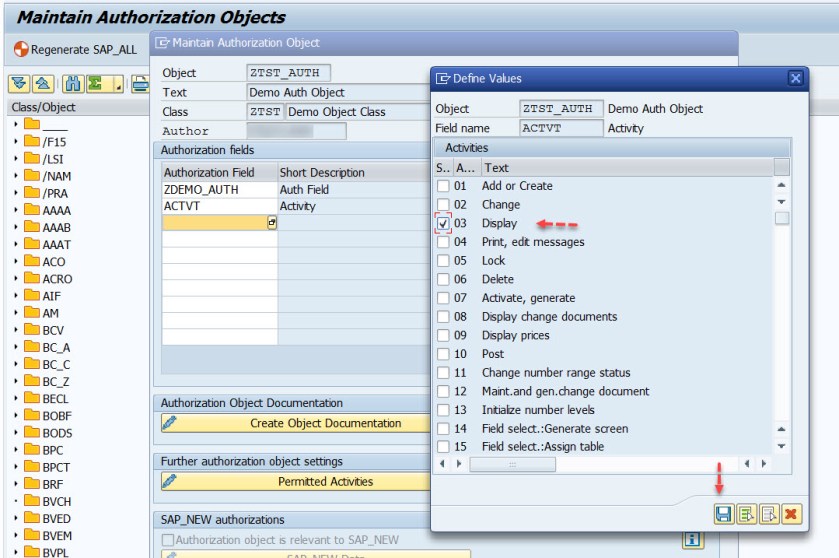839x558 pixels.
Task: Expand all nodes with double-down arrow icon
Action: pyautogui.click(x=19, y=83)
